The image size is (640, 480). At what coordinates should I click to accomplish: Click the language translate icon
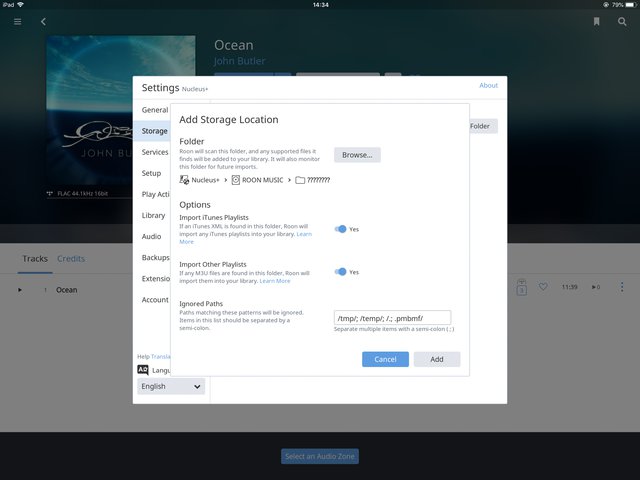tap(143, 370)
